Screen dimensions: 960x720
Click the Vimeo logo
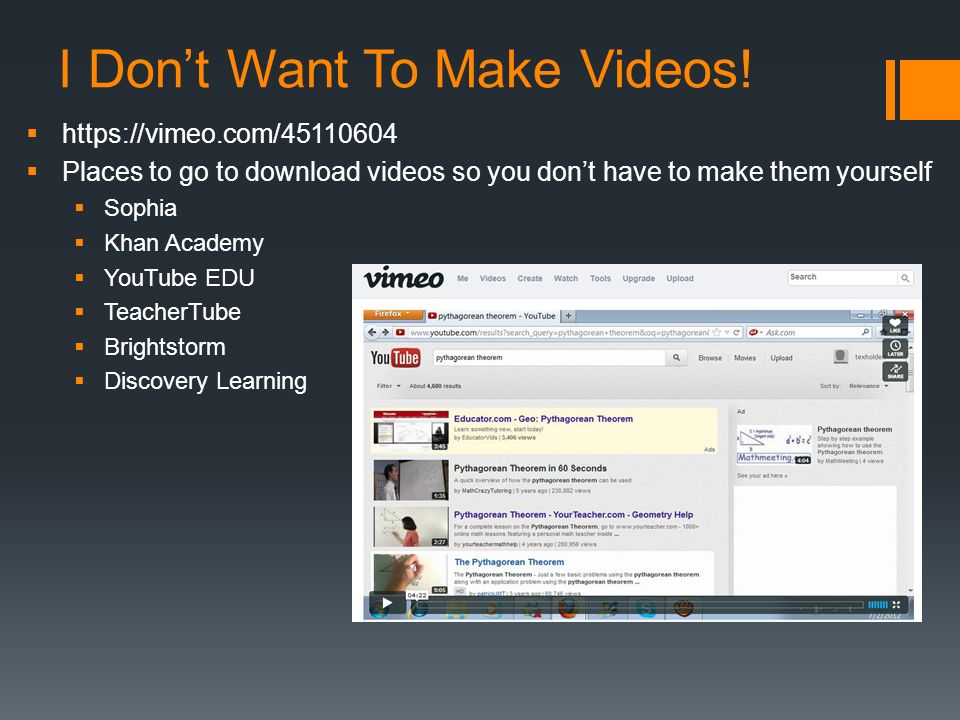click(x=403, y=278)
